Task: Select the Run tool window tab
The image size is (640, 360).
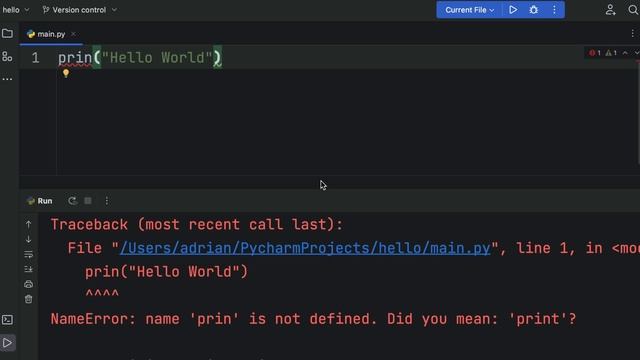Action: (x=40, y=201)
